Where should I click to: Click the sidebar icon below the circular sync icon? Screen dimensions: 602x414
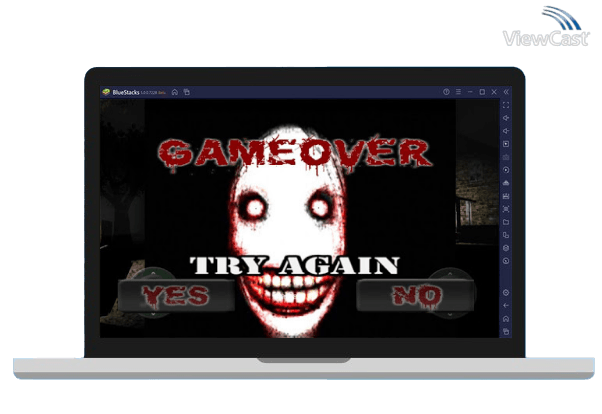point(506,183)
